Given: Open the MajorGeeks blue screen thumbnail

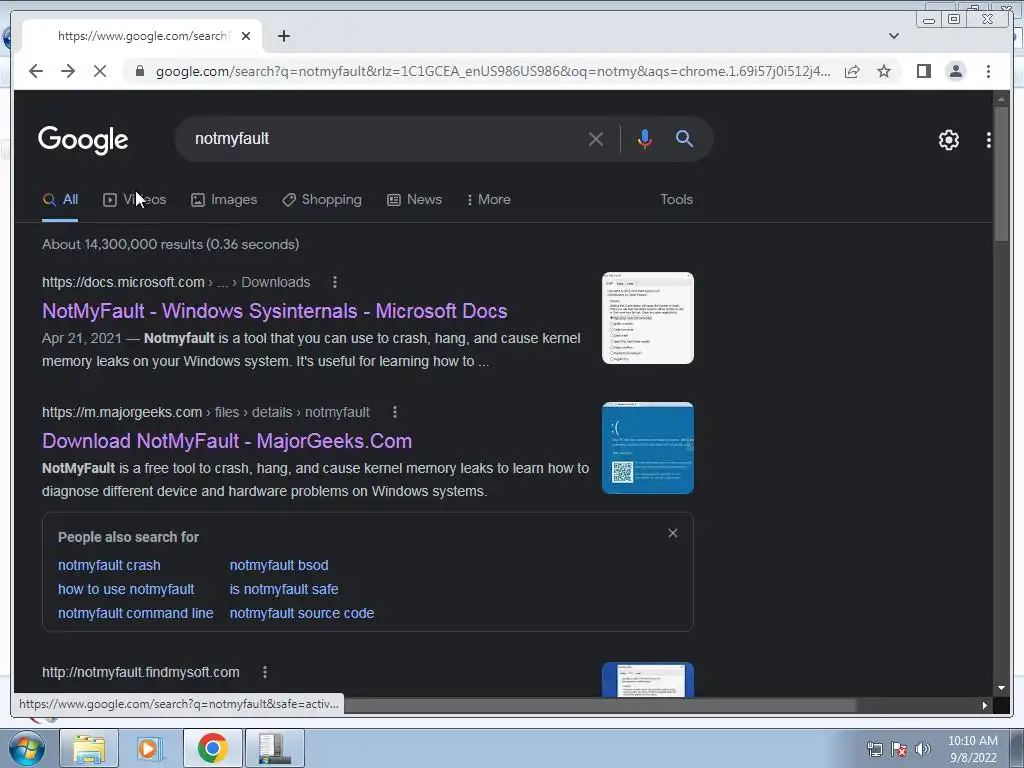Looking at the screenshot, I should [648, 448].
